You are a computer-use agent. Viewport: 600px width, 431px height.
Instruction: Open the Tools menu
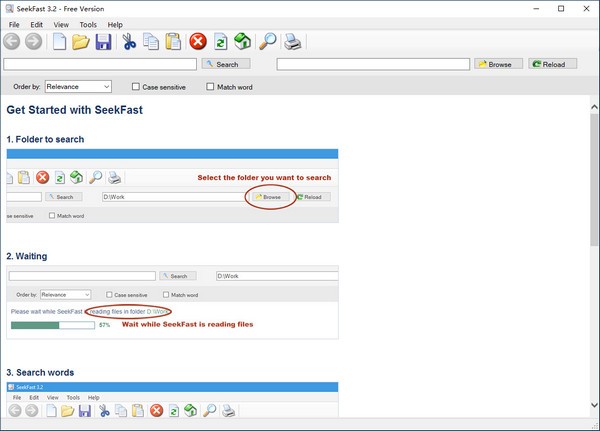pos(88,24)
